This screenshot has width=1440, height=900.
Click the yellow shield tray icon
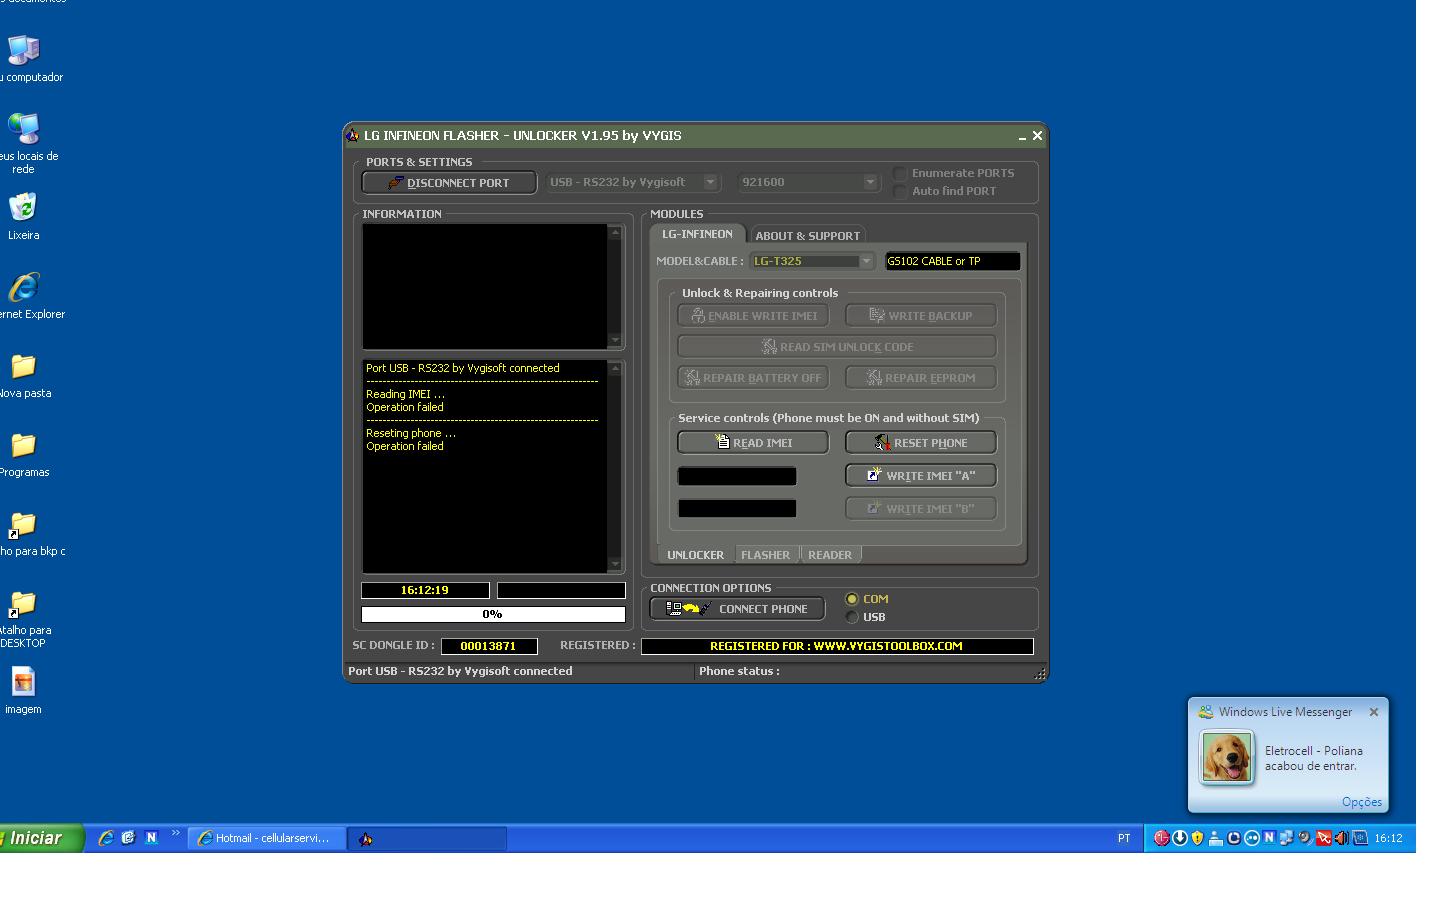(1197, 838)
